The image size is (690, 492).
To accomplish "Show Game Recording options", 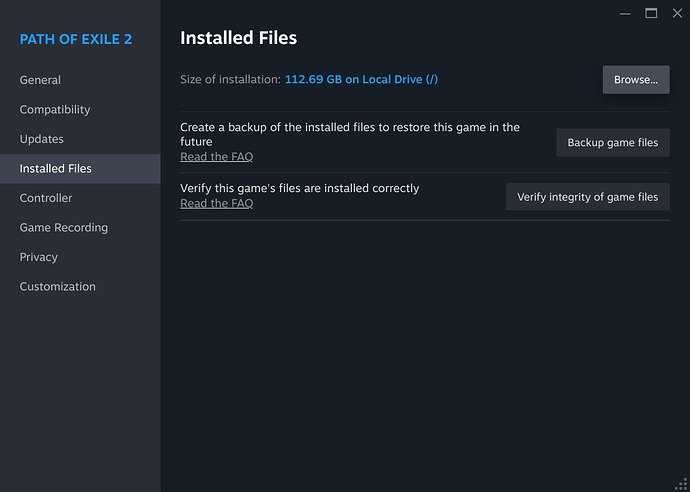I will (x=63, y=227).
